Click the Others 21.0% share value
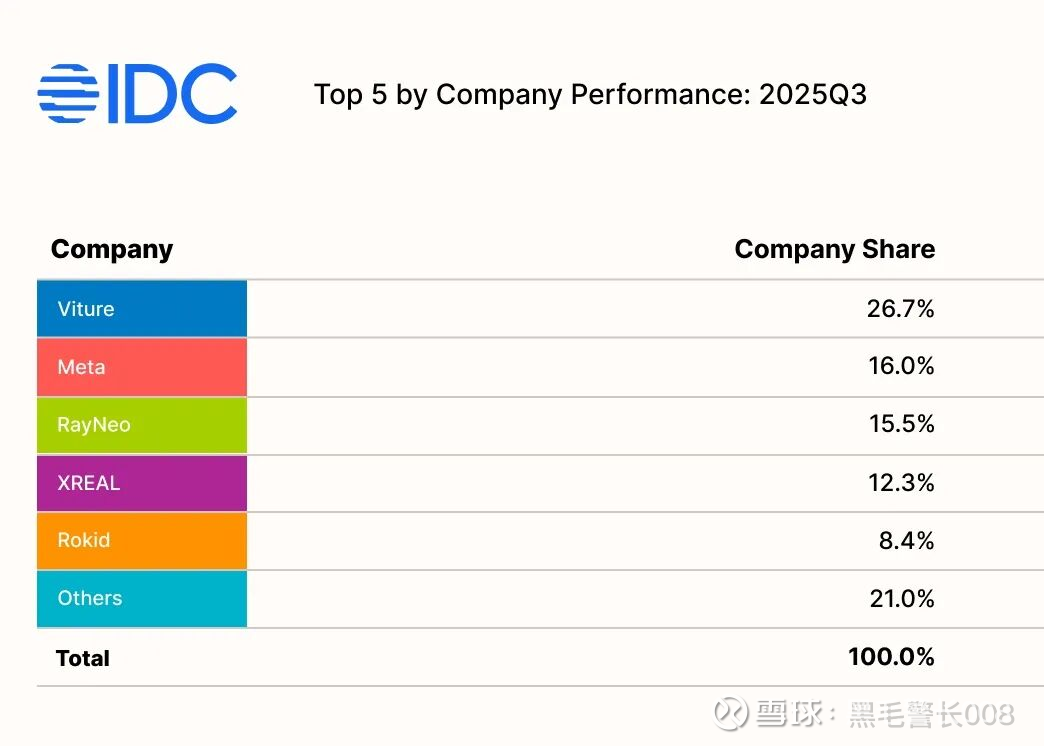This screenshot has width=1044, height=746. [x=900, y=599]
